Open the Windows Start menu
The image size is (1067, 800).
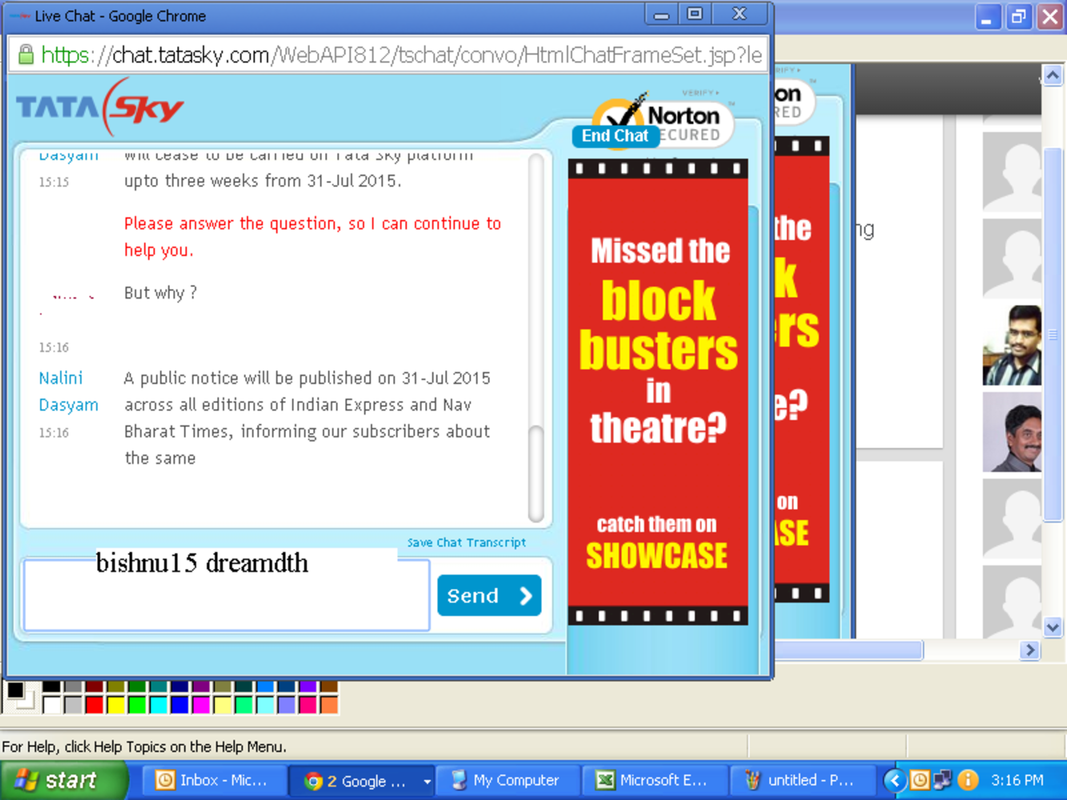(x=63, y=780)
